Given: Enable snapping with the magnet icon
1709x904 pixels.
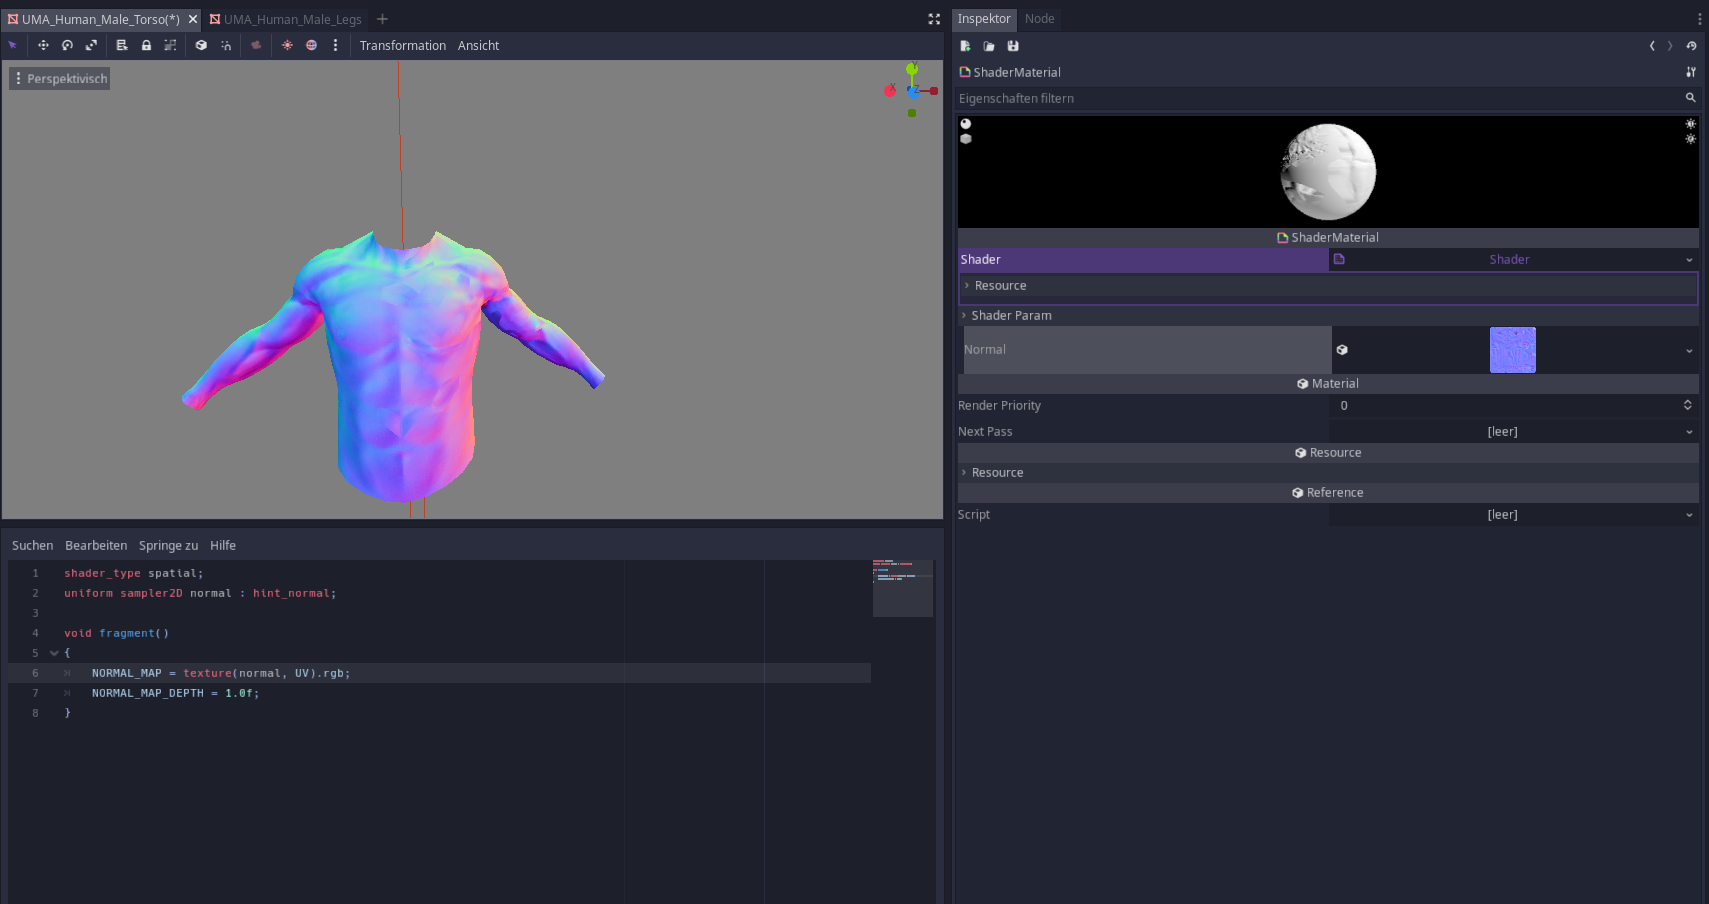Looking at the screenshot, I should 226,45.
